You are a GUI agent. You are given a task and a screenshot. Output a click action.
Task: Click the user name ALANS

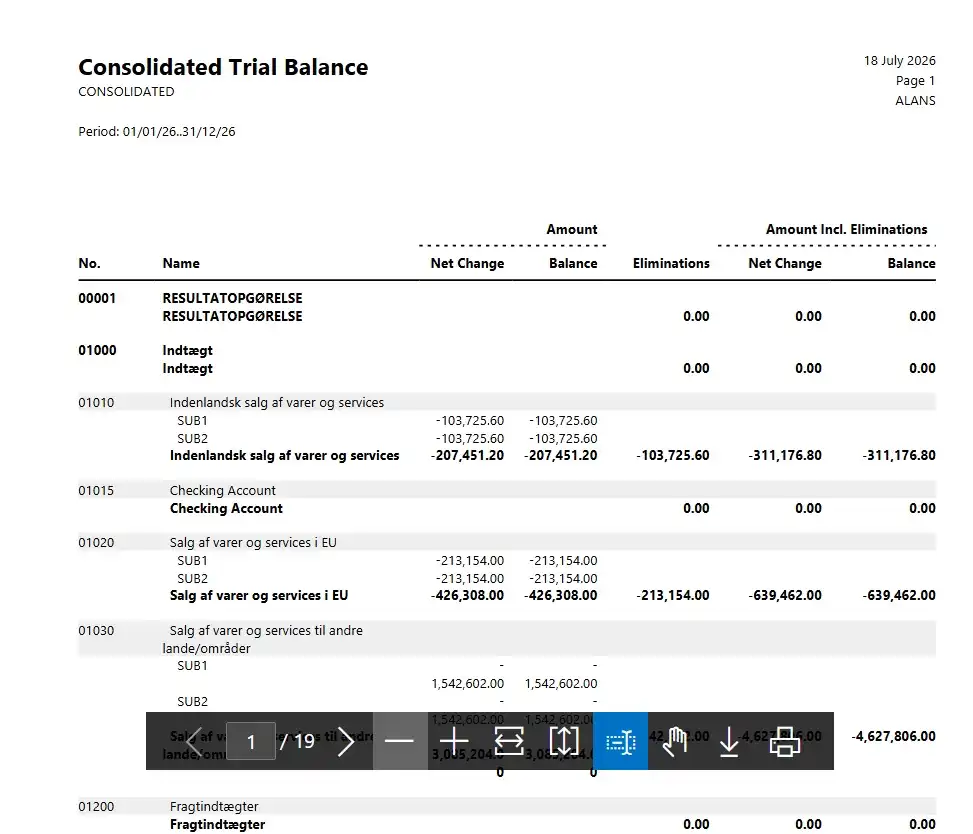[915, 101]
